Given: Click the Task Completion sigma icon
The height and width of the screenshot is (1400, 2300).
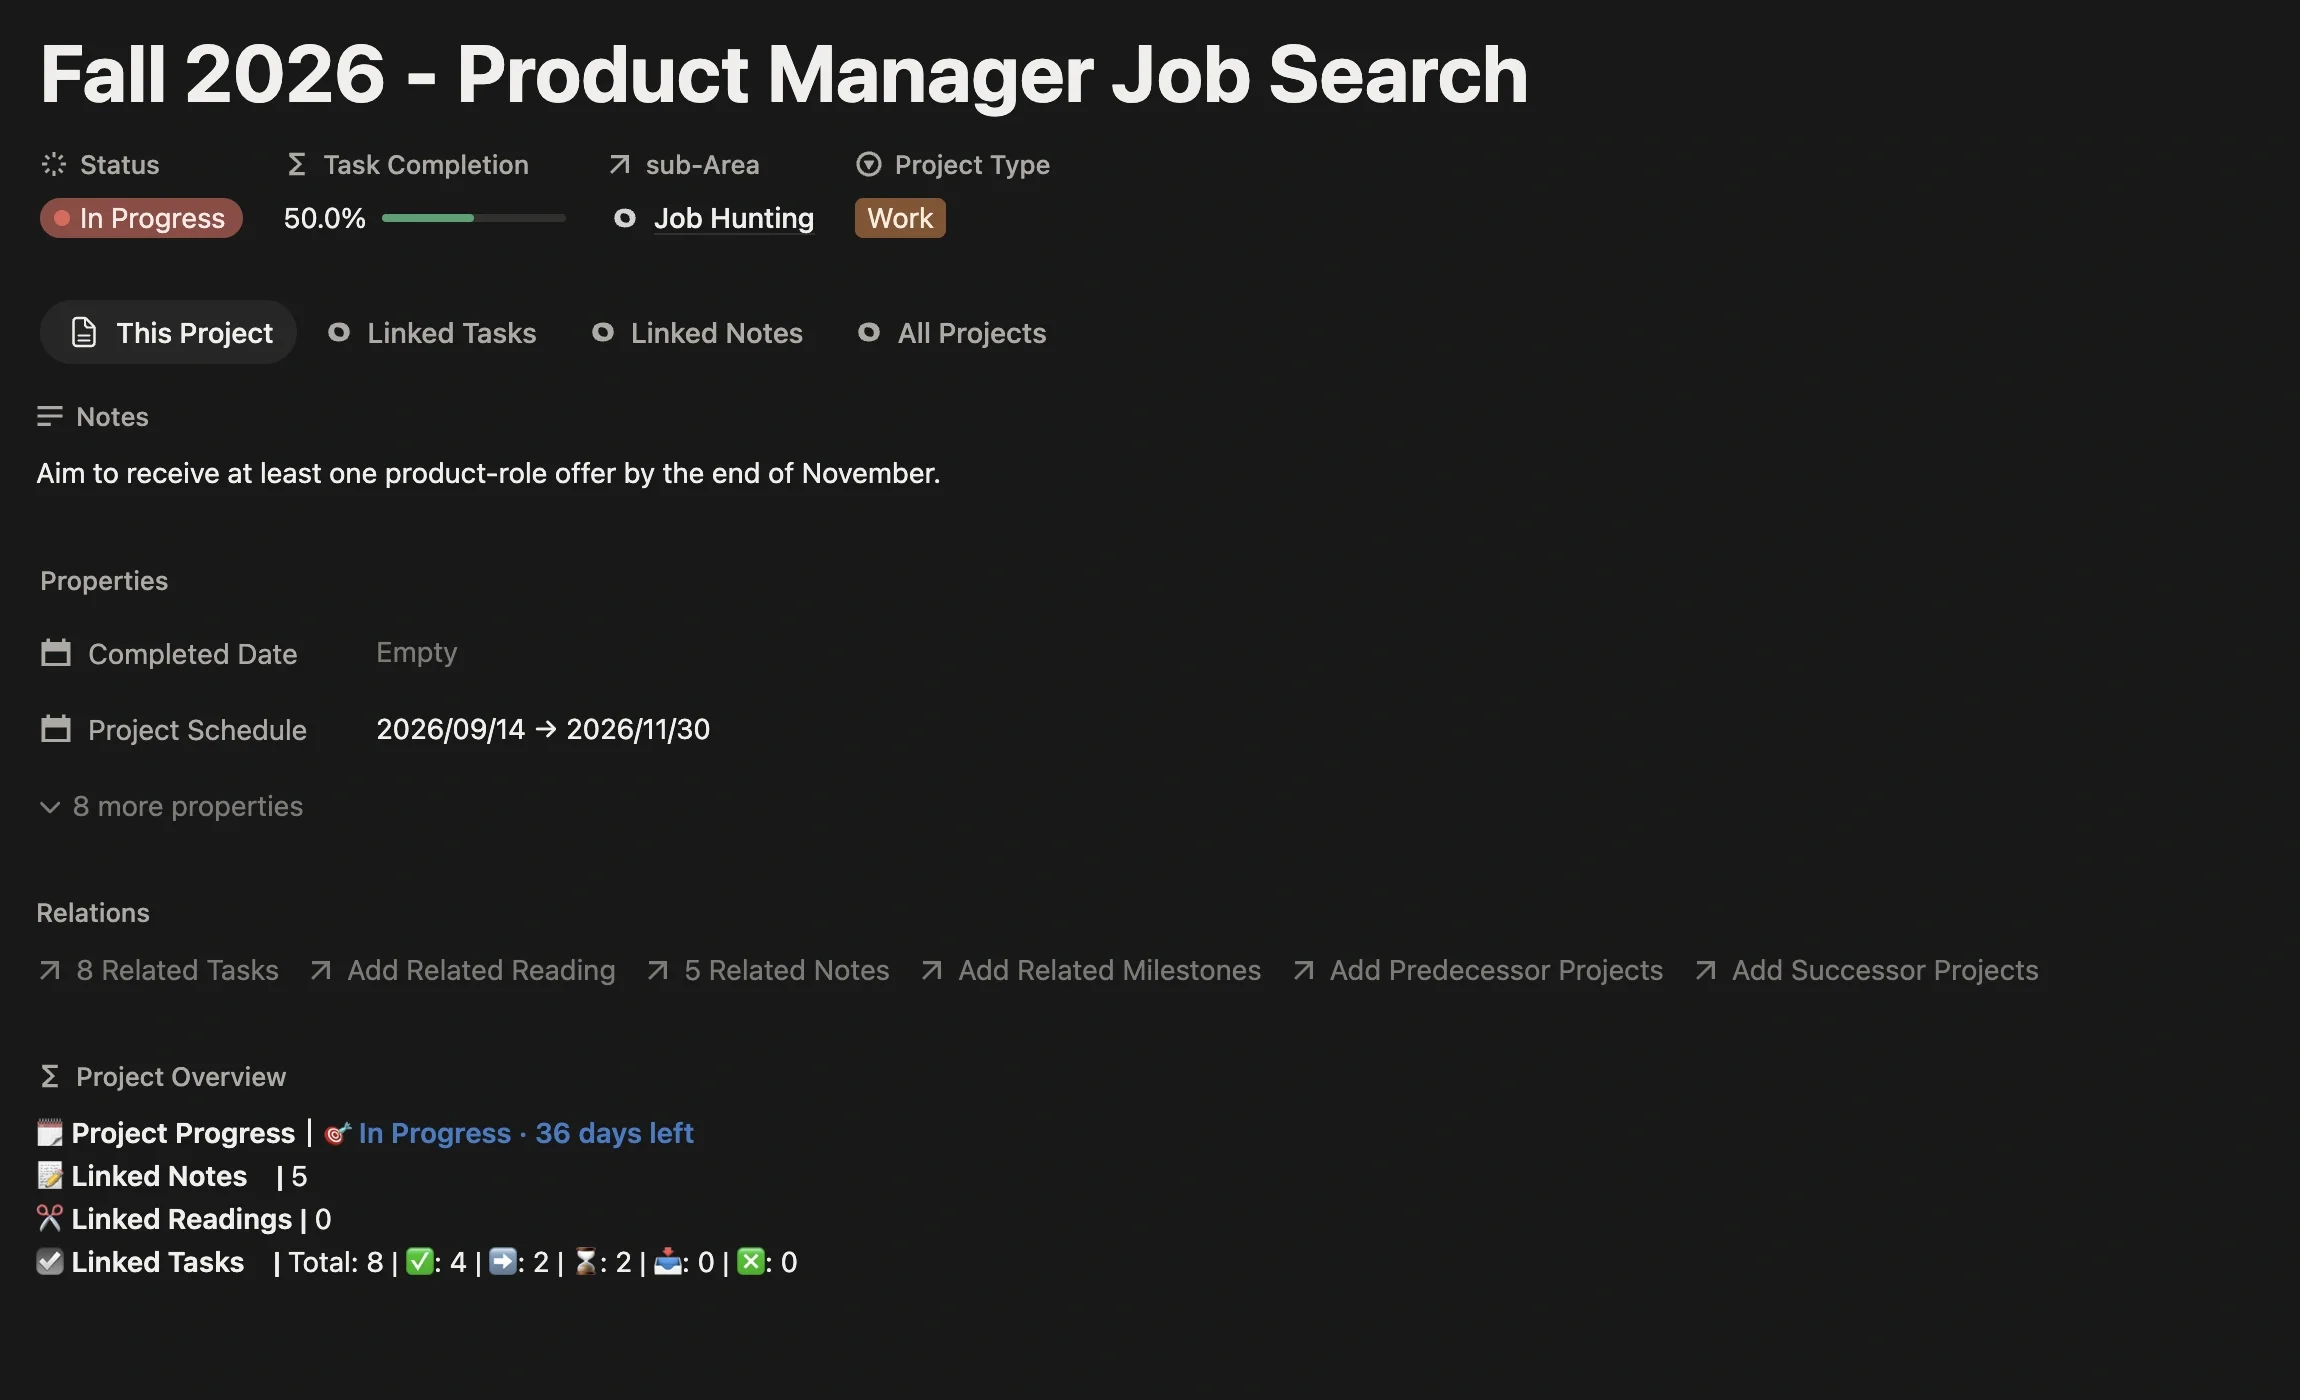Looking at the screenshot, I should click(x=296, y=164).
